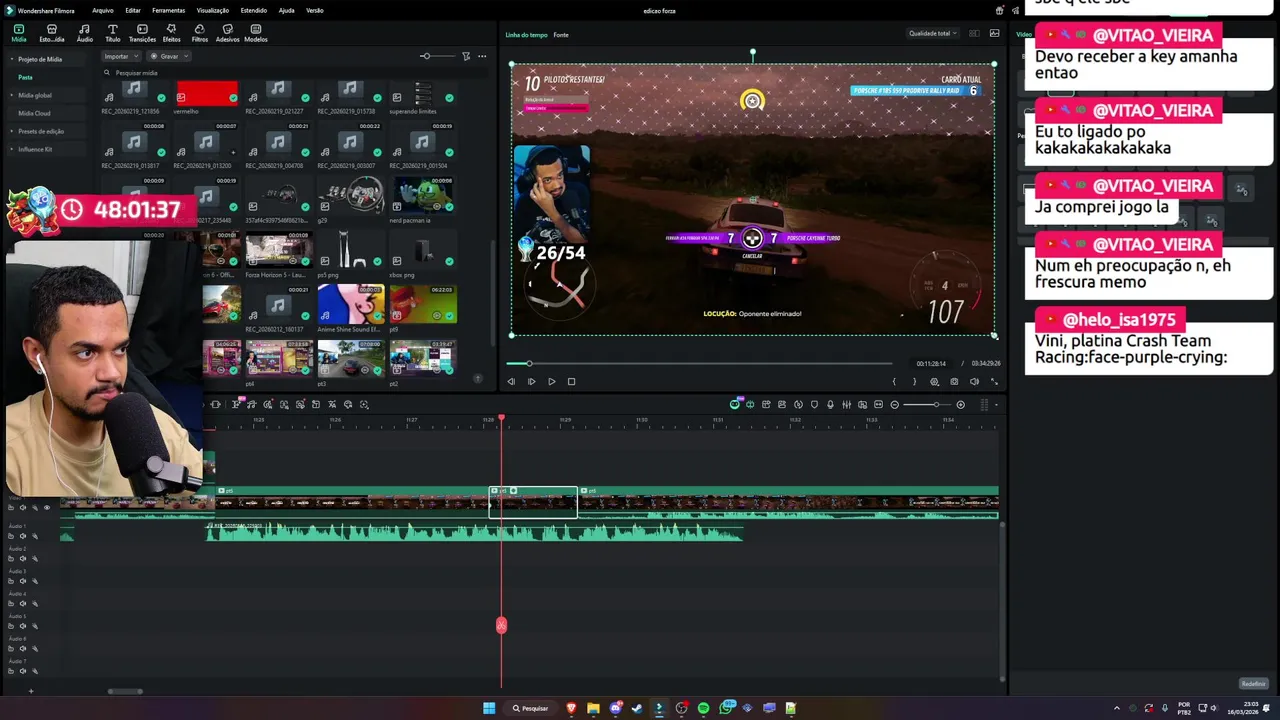This screenshot has height=720, width=1280.
Task: Expand the Mídia global tree item
Action: tap(12, 95)
